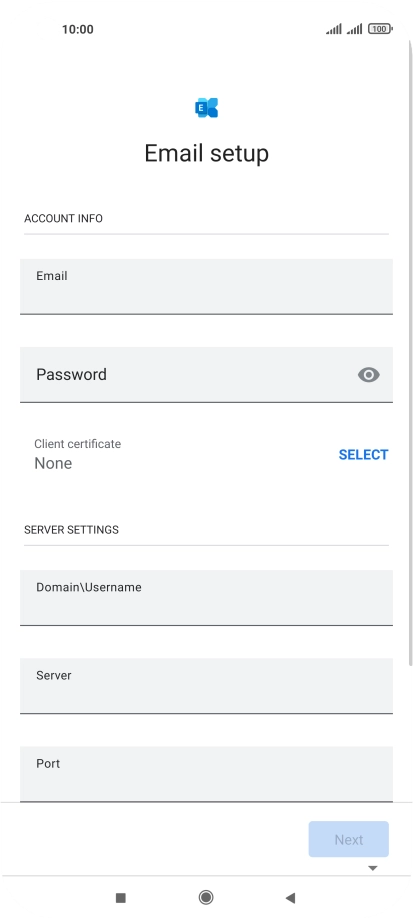Image resolution: width=413 pixels, height=919 pixels.
Task: Click the vertical scrollbar on the right
Action: pyautogui.click(x=411, y=352)
